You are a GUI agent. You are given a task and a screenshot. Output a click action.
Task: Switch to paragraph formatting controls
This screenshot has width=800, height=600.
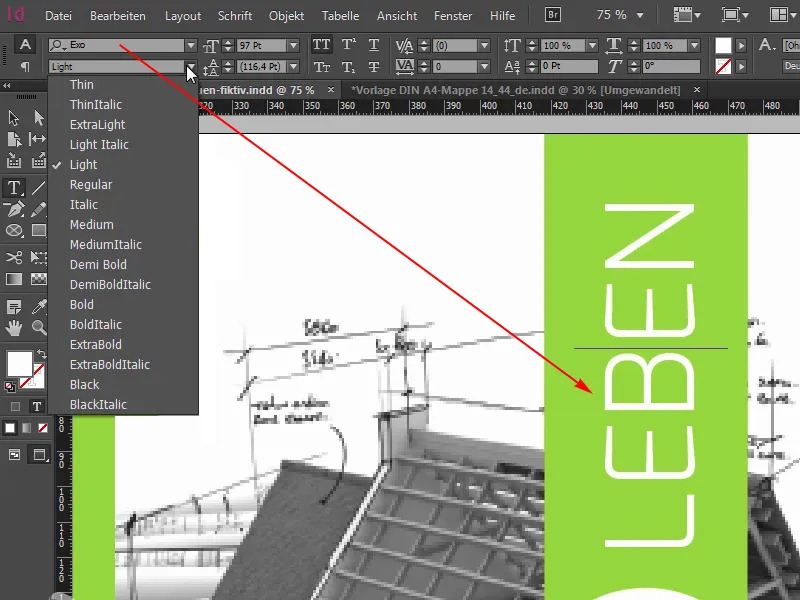point(25,66)
